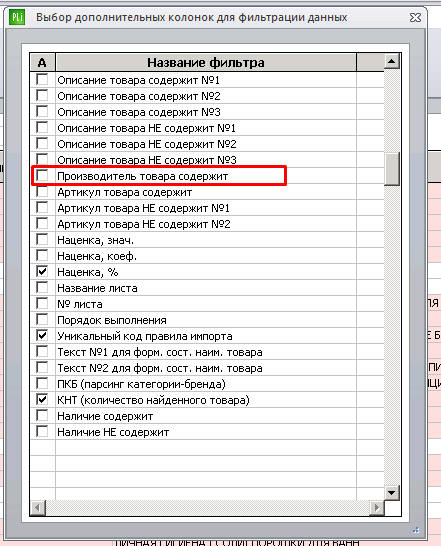Enable 'Наценка, коеф.' checkbox
Image resolution: width=441 pixels, height=546 pixels.
[x=42, y=255]
